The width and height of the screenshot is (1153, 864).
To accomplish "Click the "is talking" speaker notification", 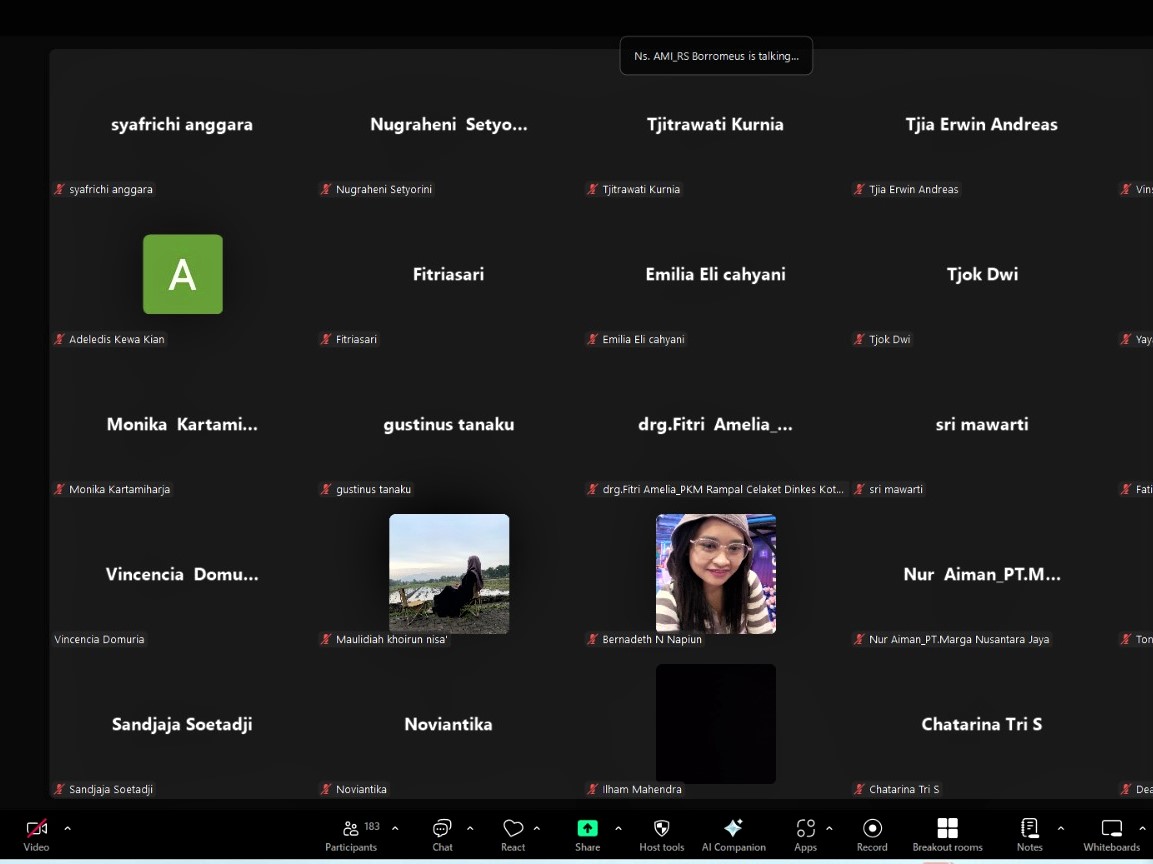I will tap(716, 56).
